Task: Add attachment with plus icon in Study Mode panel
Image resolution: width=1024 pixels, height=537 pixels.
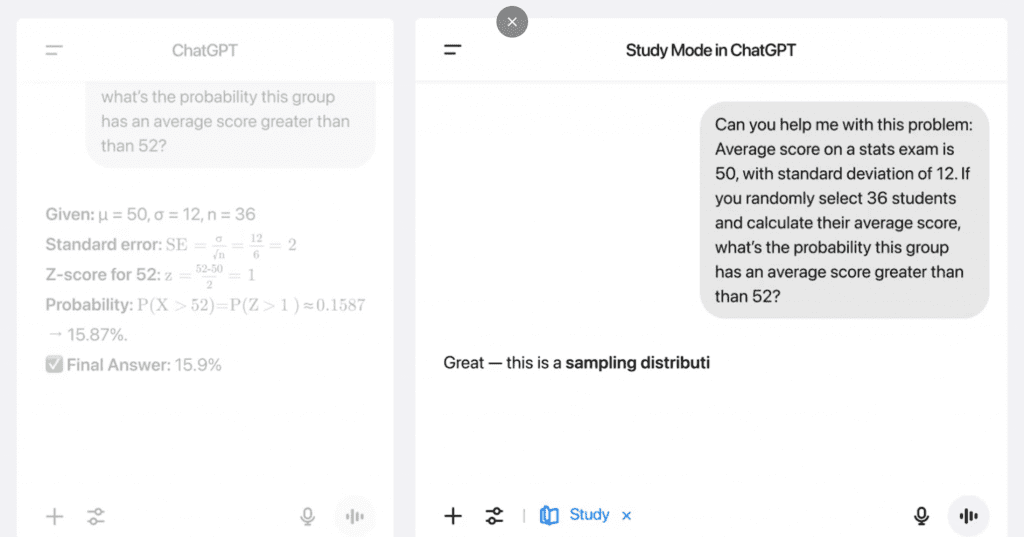Action: click(453, 516)
